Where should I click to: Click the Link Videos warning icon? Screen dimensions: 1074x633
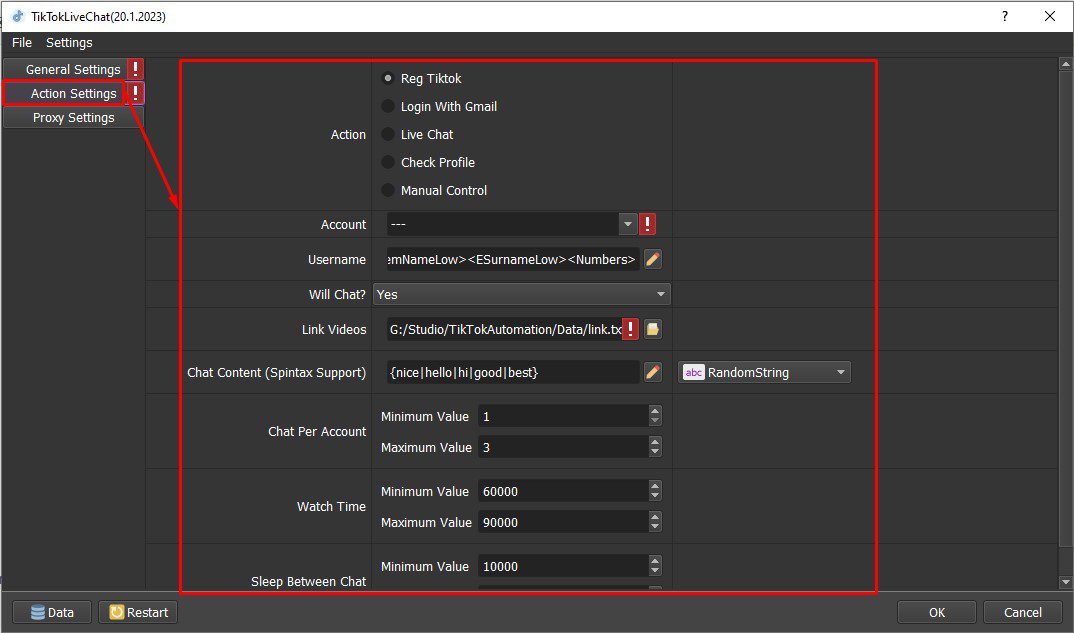(630, 329)
